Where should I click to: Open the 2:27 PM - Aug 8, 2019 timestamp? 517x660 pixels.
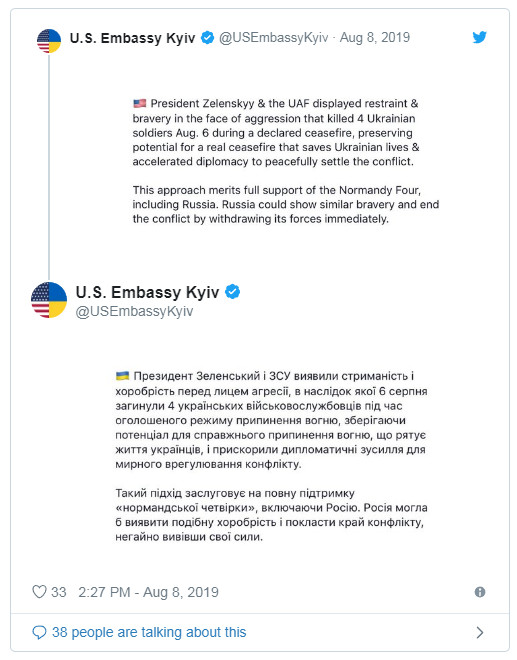click(148, 592)
